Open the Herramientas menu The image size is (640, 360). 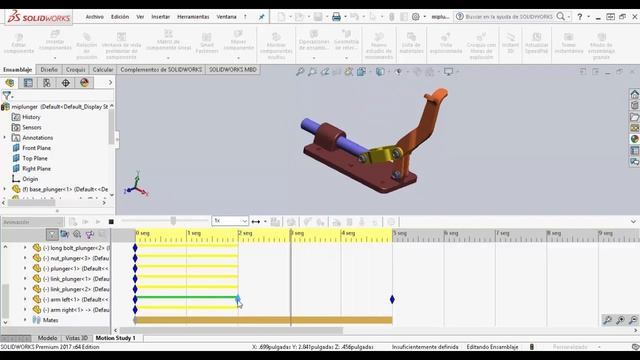click(193, 17)
